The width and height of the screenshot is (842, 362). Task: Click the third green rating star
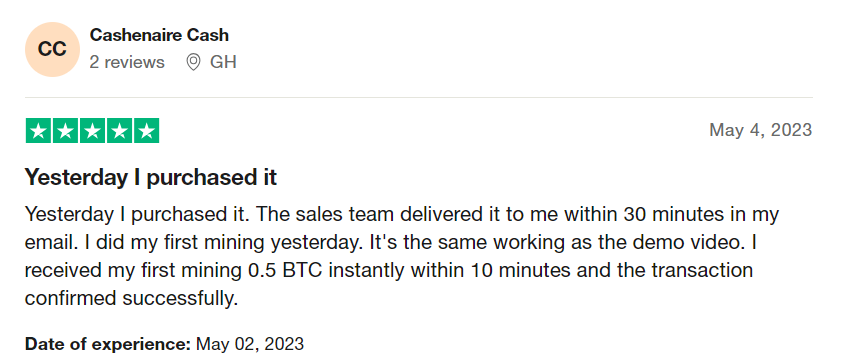(92, 131)
